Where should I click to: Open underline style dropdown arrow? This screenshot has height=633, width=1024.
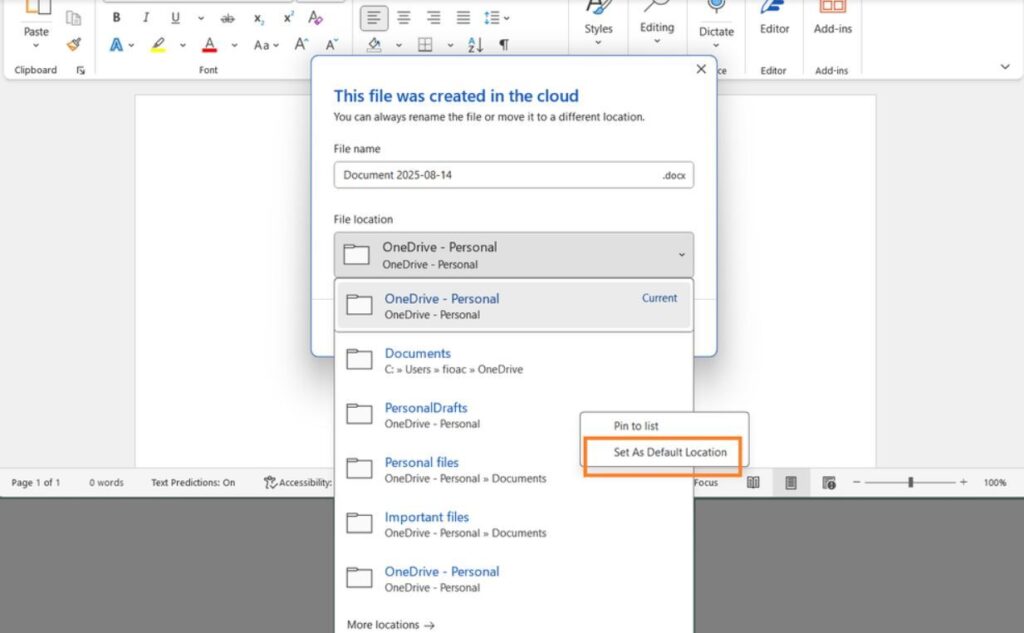pyautogui.click(x=200, y=18)
